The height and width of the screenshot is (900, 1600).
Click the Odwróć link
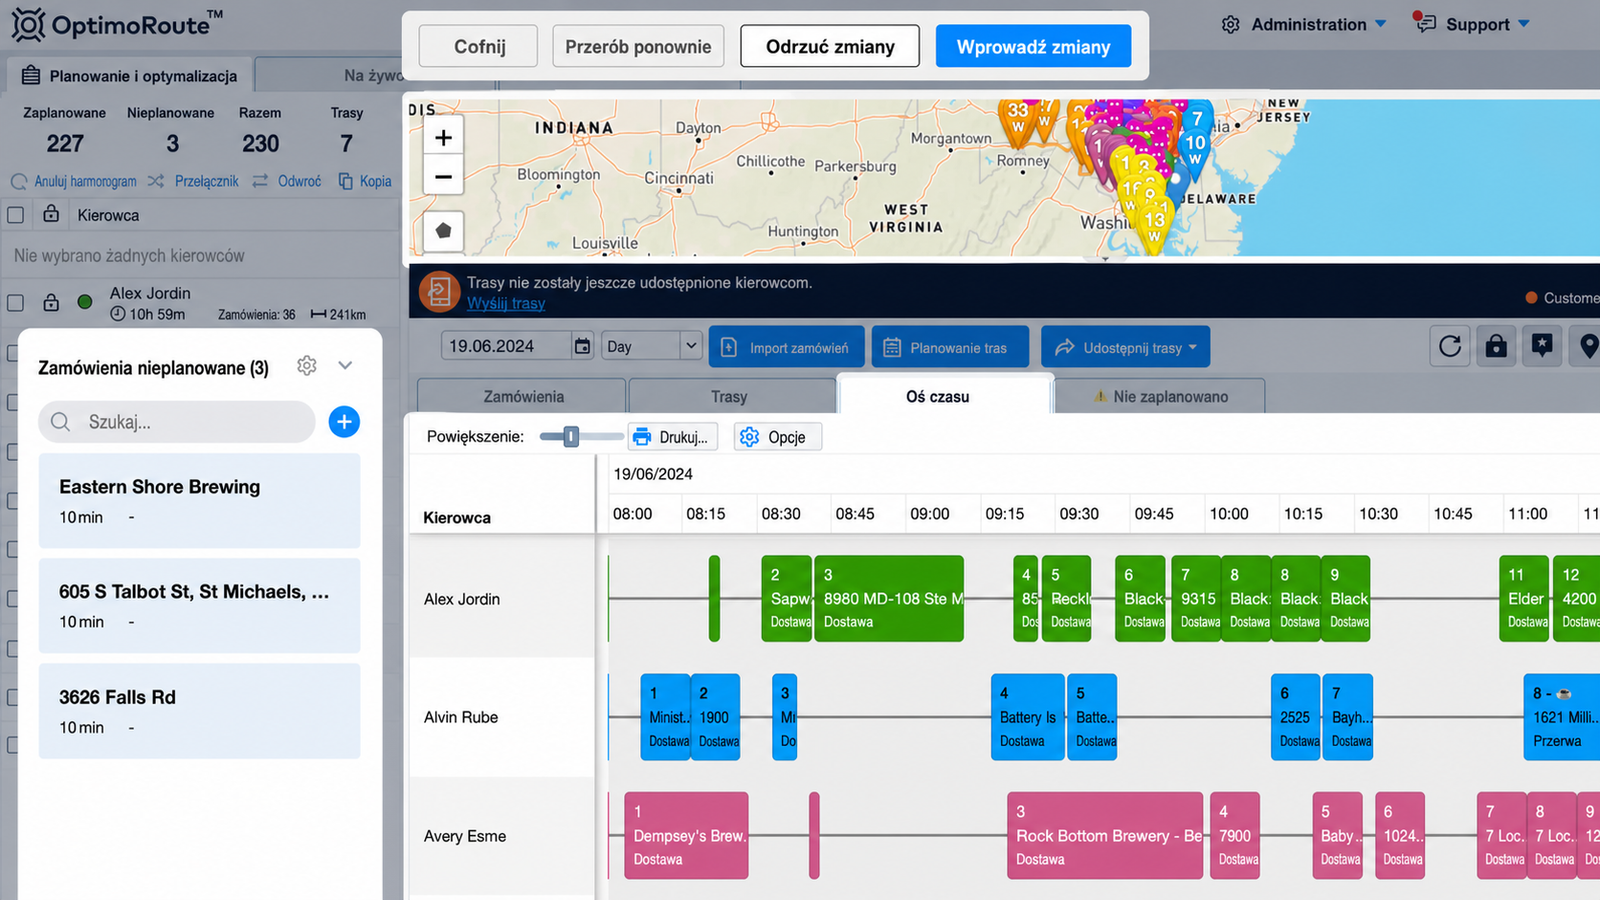(288, 181)
